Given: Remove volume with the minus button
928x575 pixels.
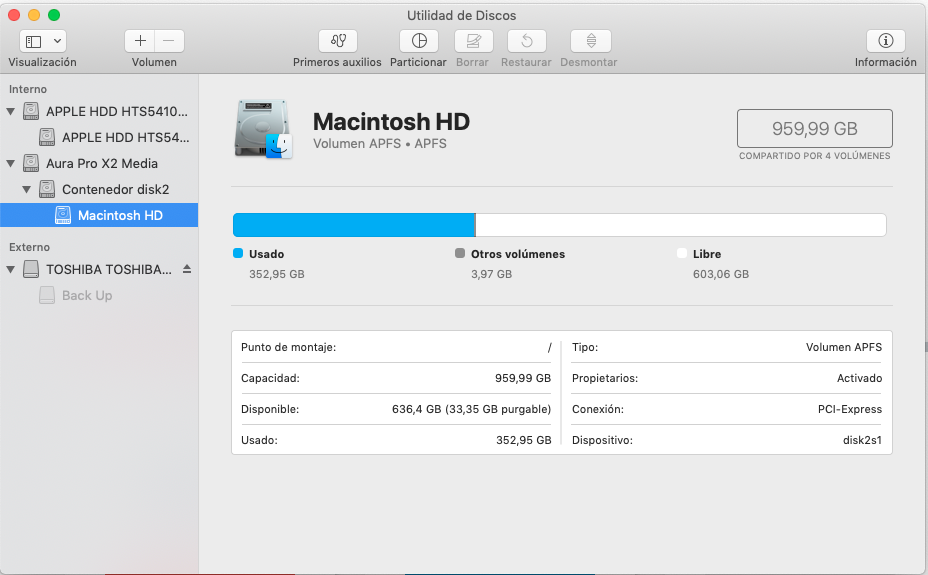Looking at the screenshot, I should pos(169,41).
